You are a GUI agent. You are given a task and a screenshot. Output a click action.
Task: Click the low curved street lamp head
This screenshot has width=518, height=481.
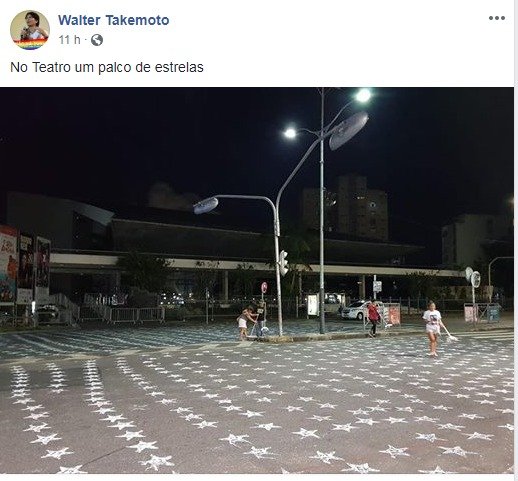tap(206, 205)
